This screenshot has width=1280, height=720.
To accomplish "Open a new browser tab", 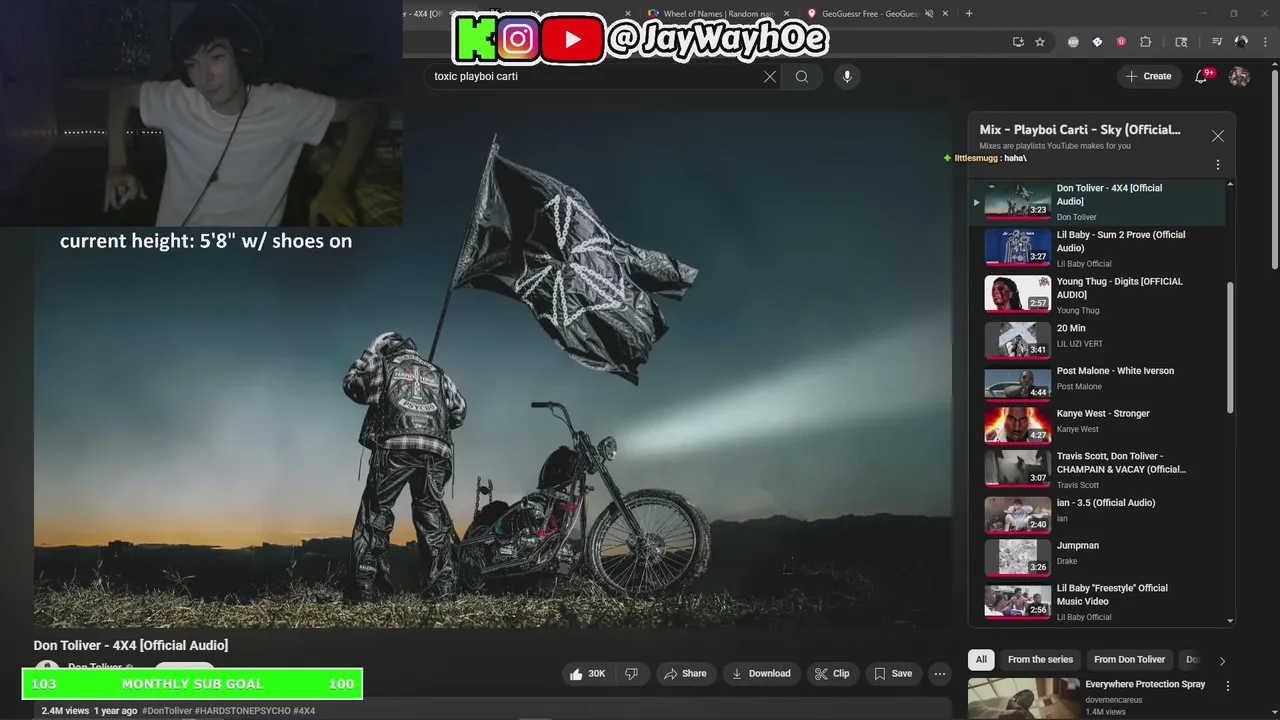I will point(969,14).
